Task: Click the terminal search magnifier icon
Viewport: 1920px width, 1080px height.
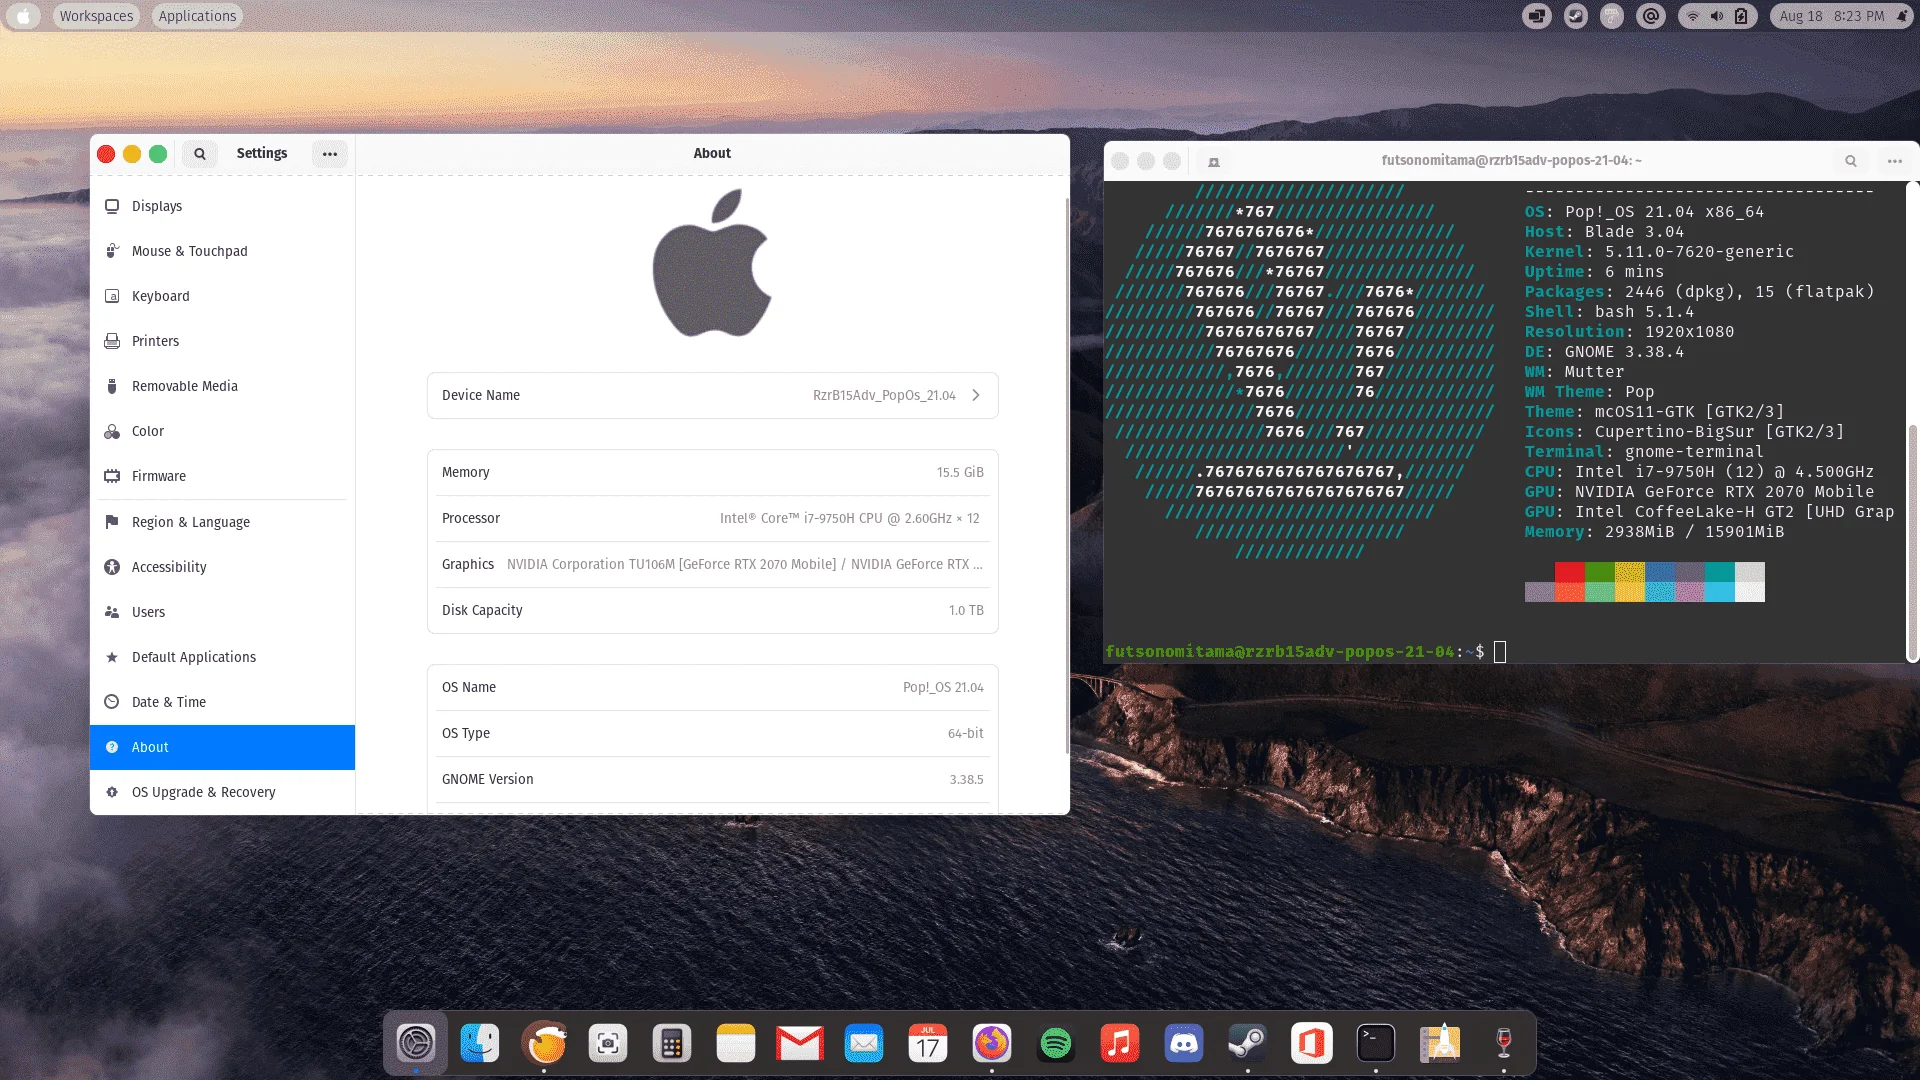Action: [1851, 161]
